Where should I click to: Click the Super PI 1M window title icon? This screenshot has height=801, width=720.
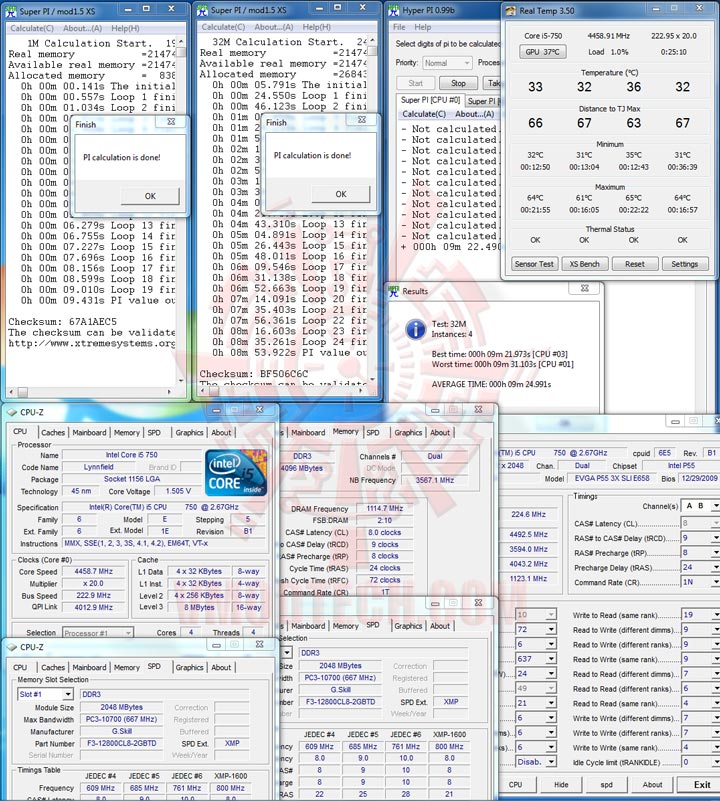[11, 11]
